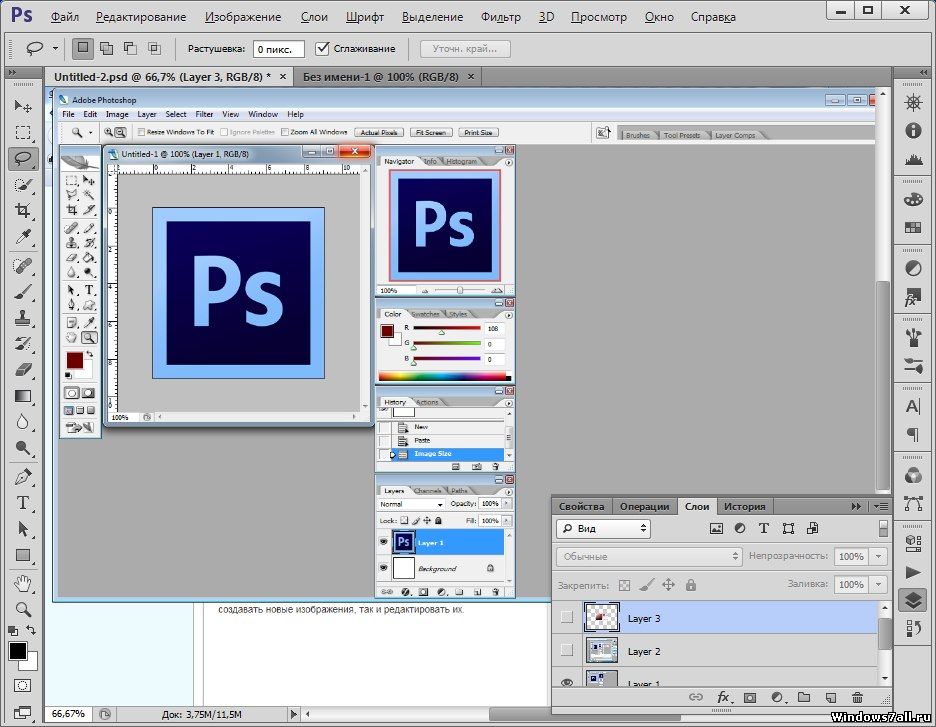Open the Layers panel options menu
Viewport: 936px width, 727px height.
(x=881, y=506)
